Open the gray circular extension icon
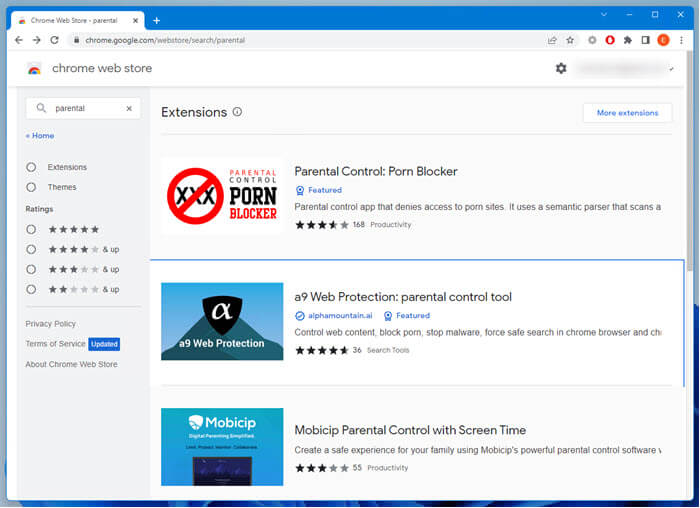Viewport: 700px width, 508px height. coord(592,40)
